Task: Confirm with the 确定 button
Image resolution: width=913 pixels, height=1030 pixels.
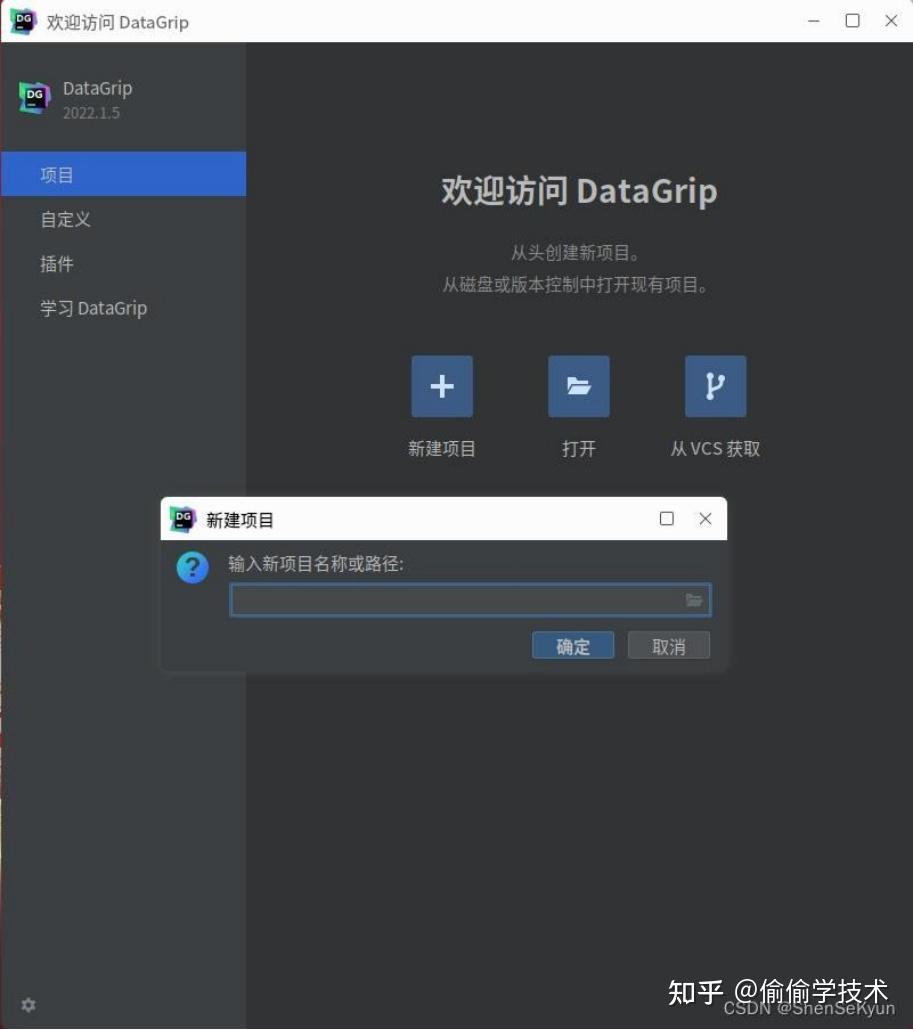Action: click(572, 645)
